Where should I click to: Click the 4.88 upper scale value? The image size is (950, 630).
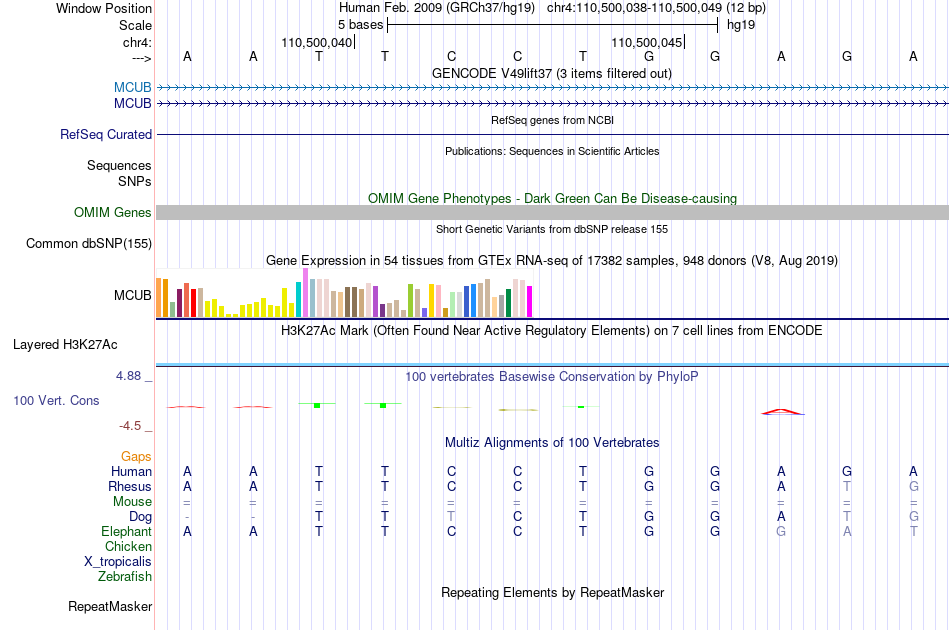pyautogui.click(x=128, y=376)
